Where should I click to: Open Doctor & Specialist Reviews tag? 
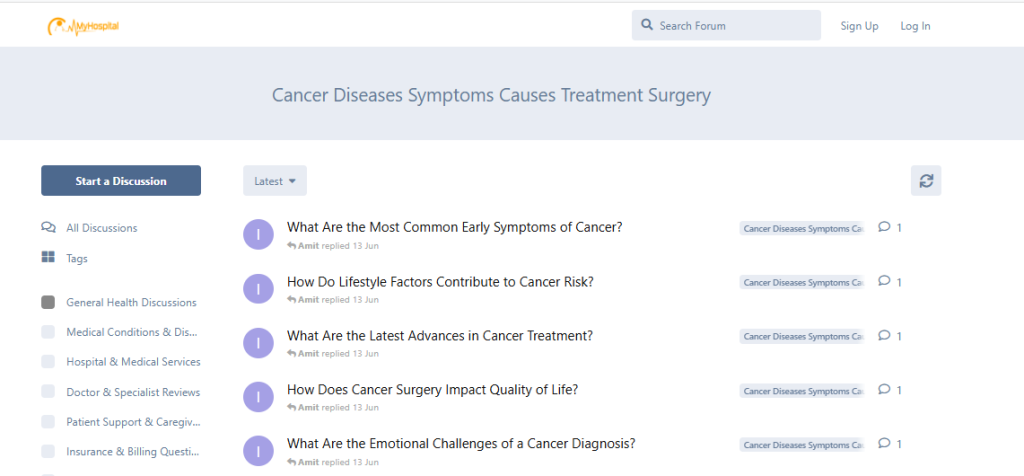[x=133, y=392]
